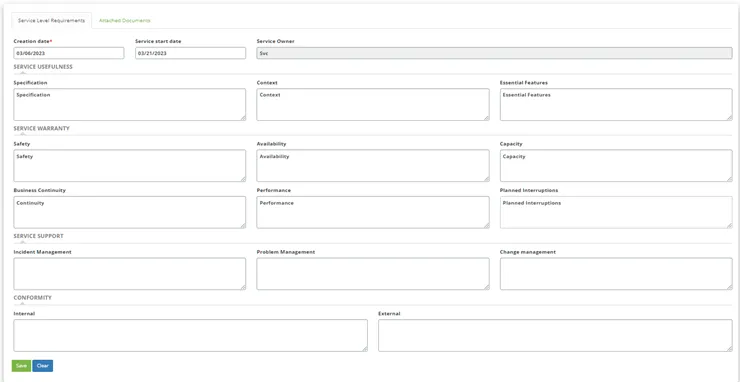Click the resize grip of Safety box
Image resolution: width=740 pixels, height=382 pixels.
(243, 179)
